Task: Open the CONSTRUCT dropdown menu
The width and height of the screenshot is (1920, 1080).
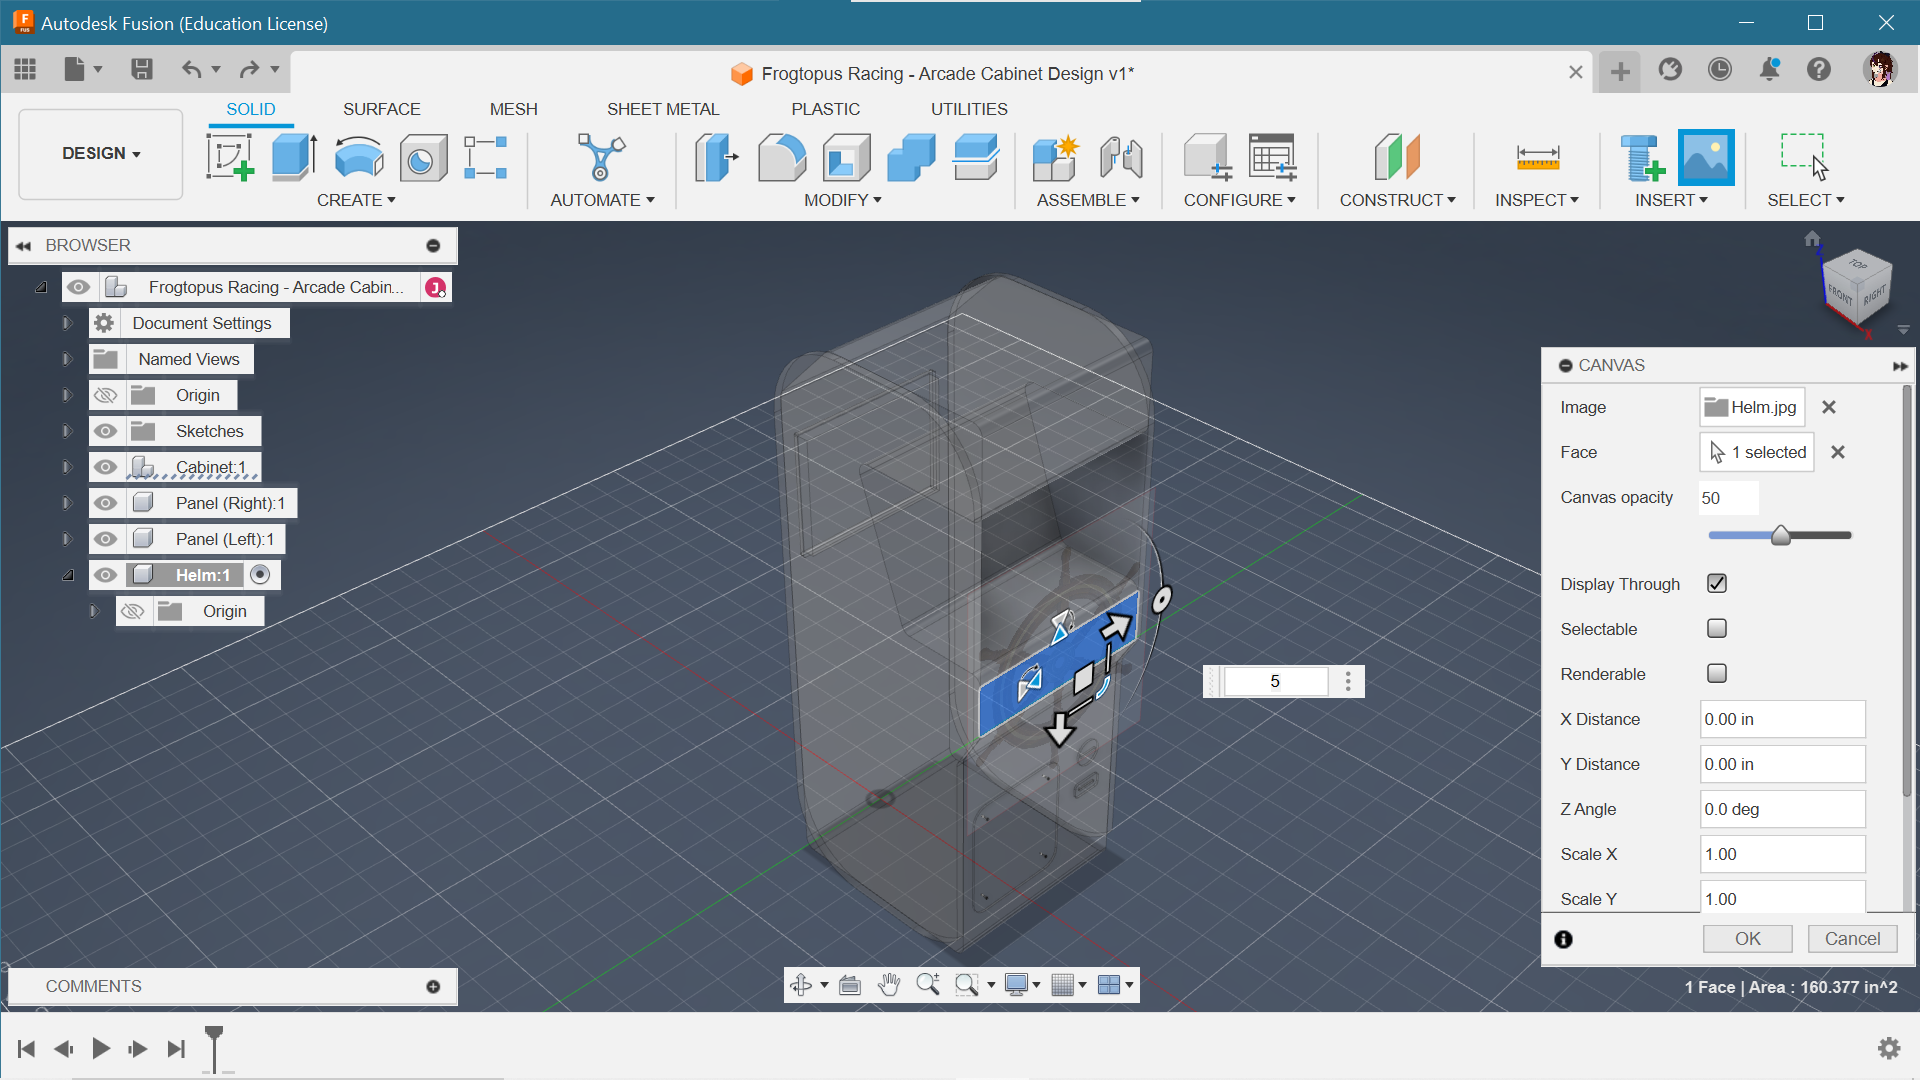Action: 1398,200
